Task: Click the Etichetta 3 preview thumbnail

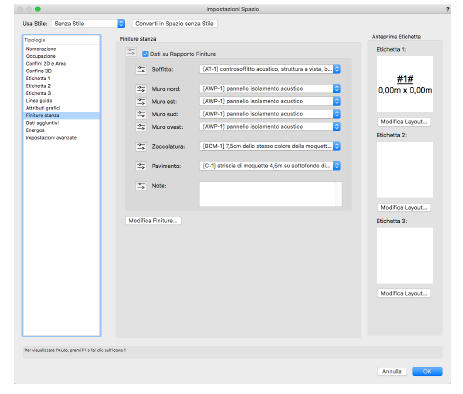Action: 405,256
